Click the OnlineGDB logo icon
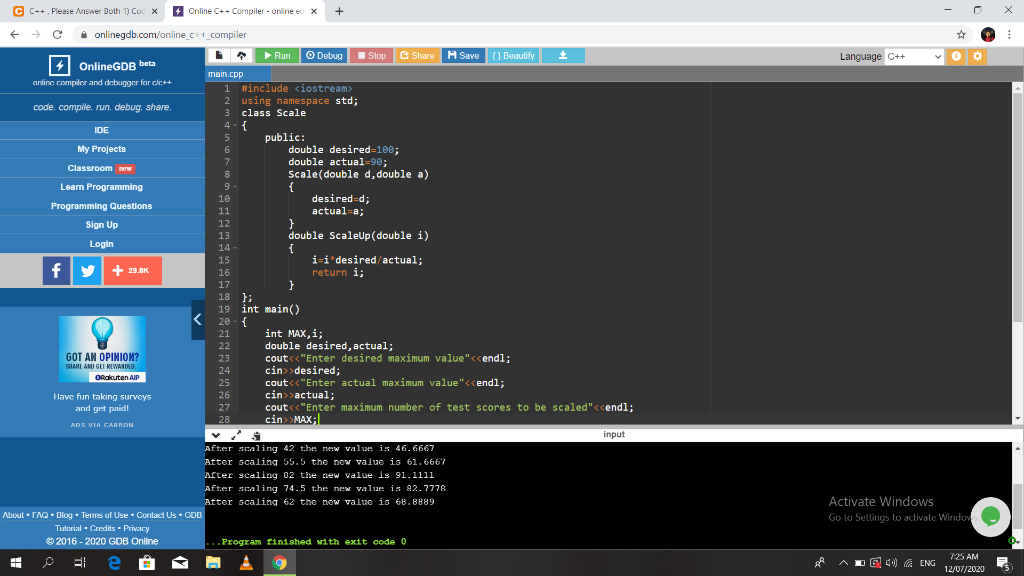 click(59, 65)
